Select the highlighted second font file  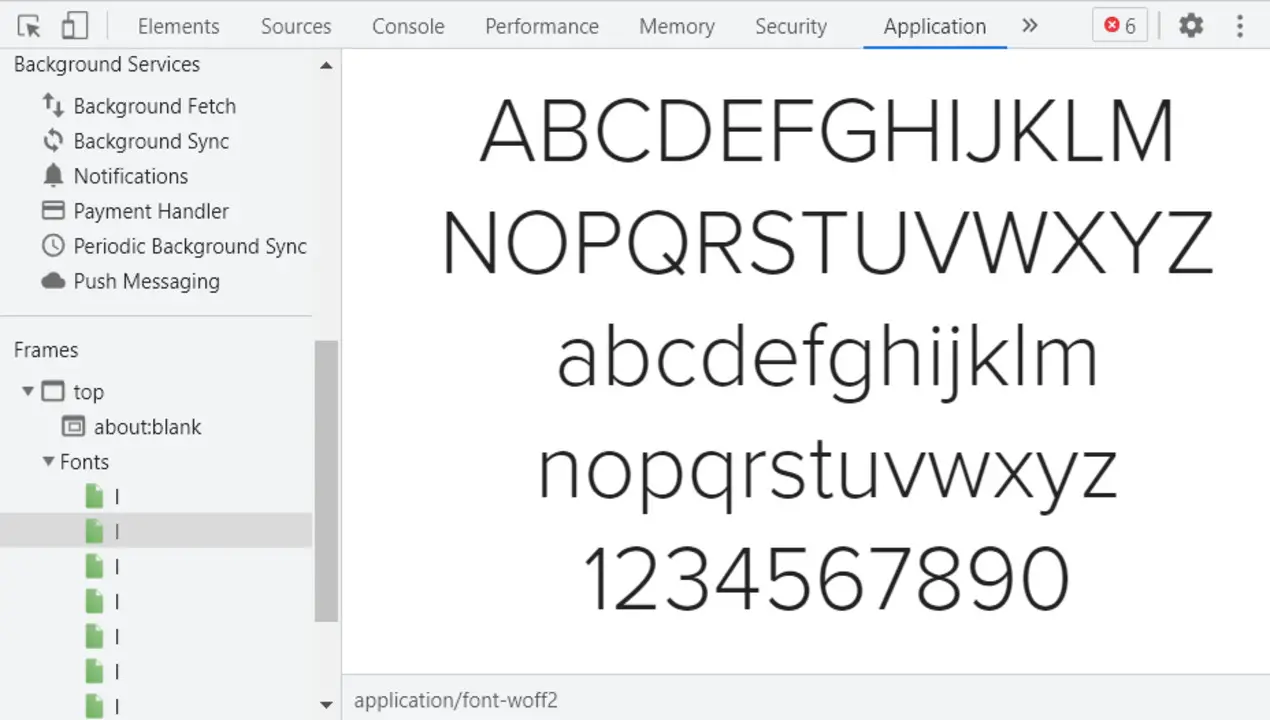click(156, 531)
